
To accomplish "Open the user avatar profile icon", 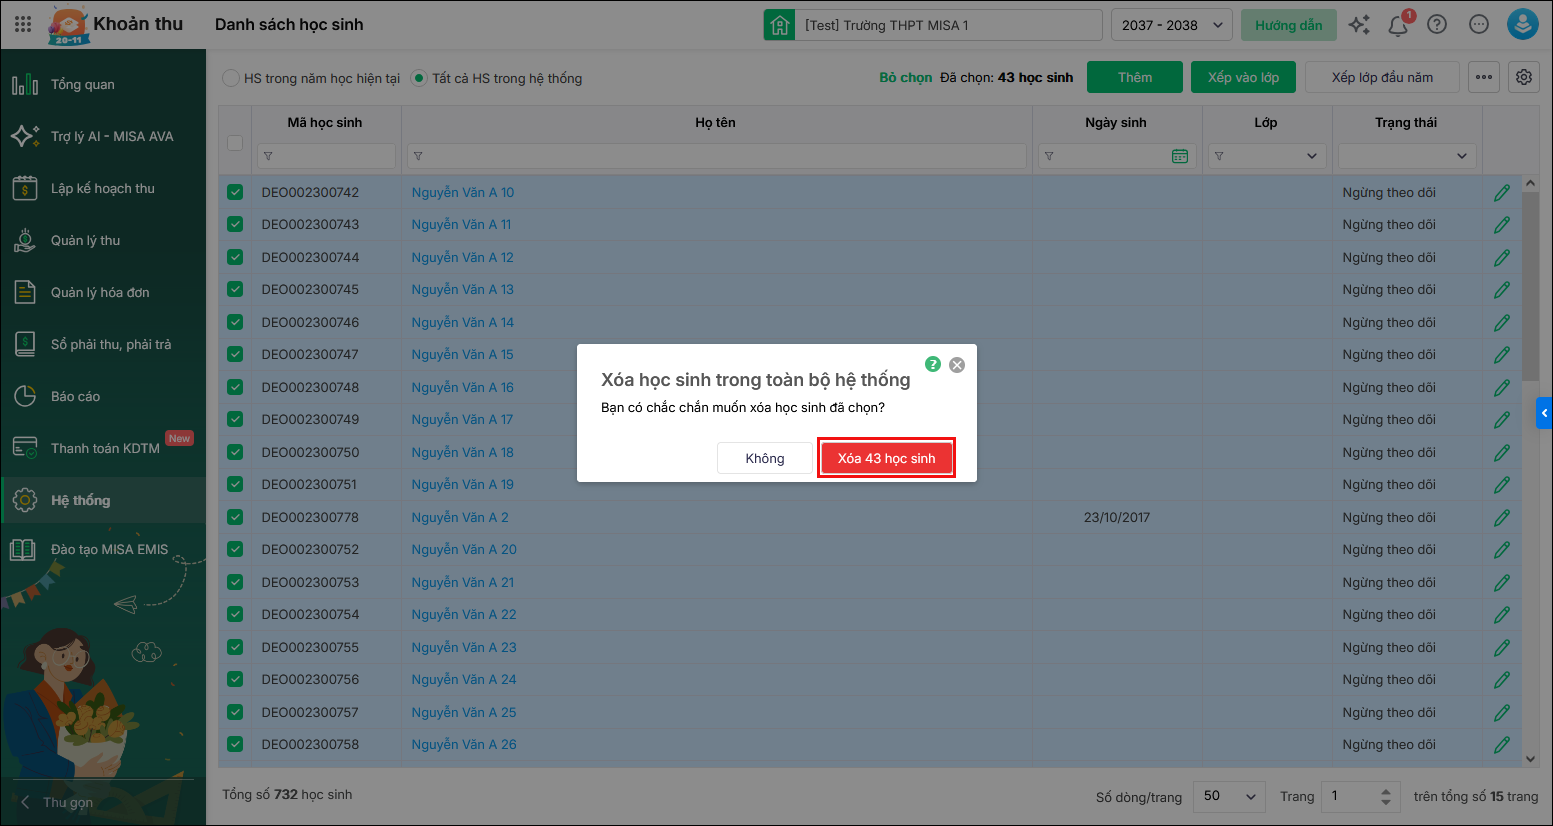I will (x=1522, y=25).
